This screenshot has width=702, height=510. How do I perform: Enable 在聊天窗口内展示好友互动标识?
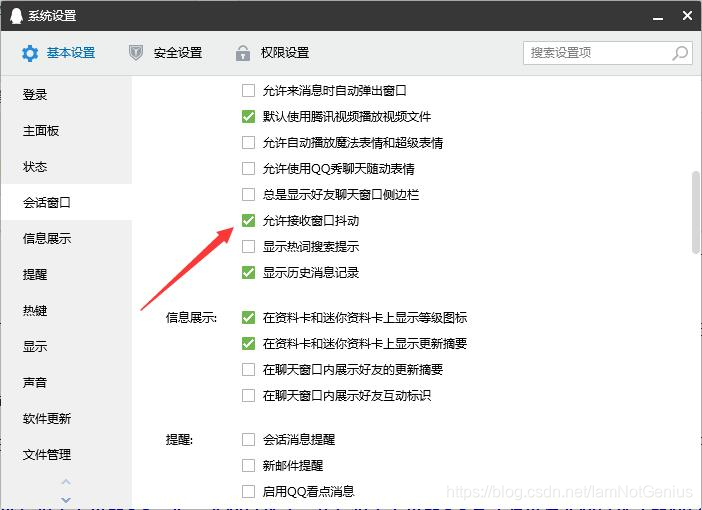248,396
